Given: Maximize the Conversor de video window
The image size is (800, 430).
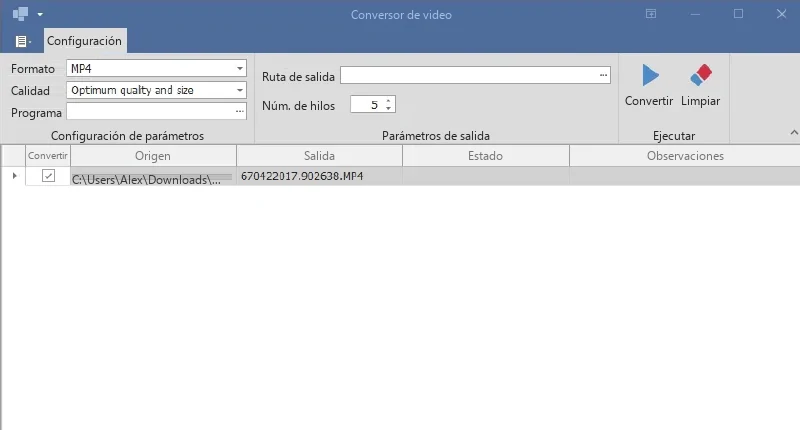Looking at the screenshot, I should pyautogui.click(x=738, y=14).
